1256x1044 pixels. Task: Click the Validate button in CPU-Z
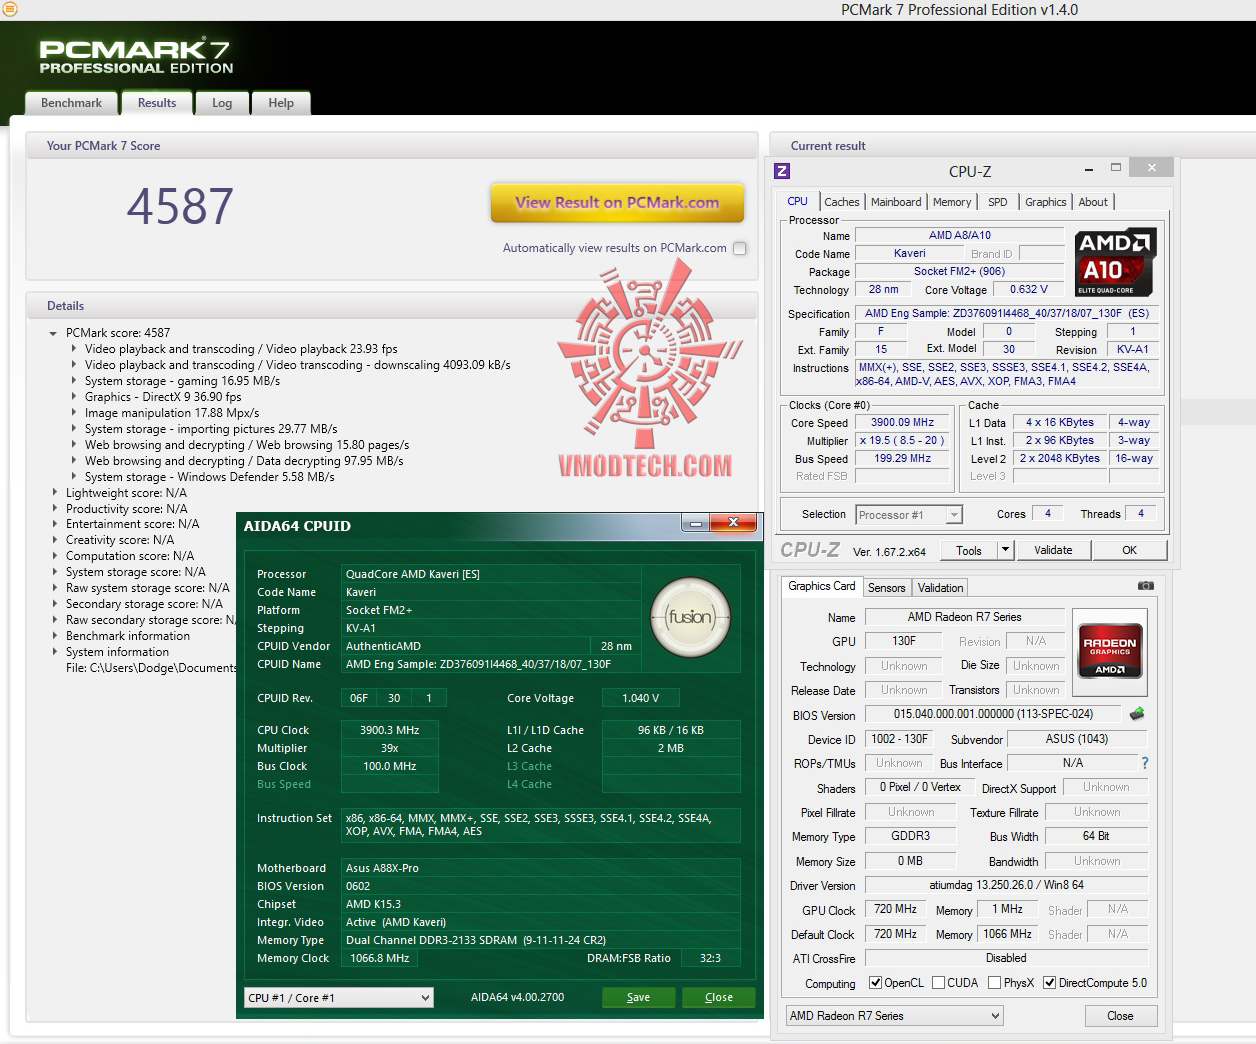[x=1053, y=550]
